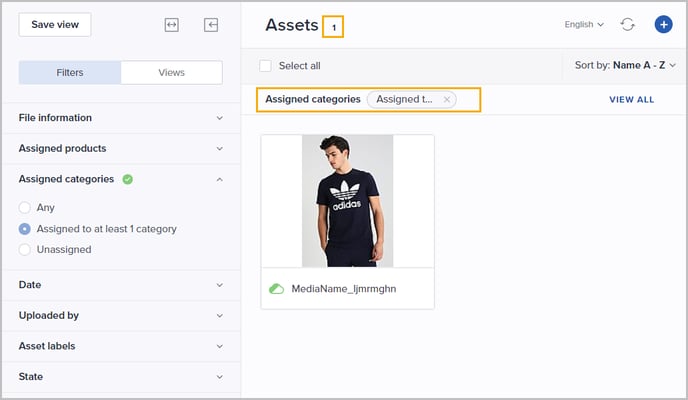Click the Save view button
This screenshot has width=688, height=400.
(55, 25)
